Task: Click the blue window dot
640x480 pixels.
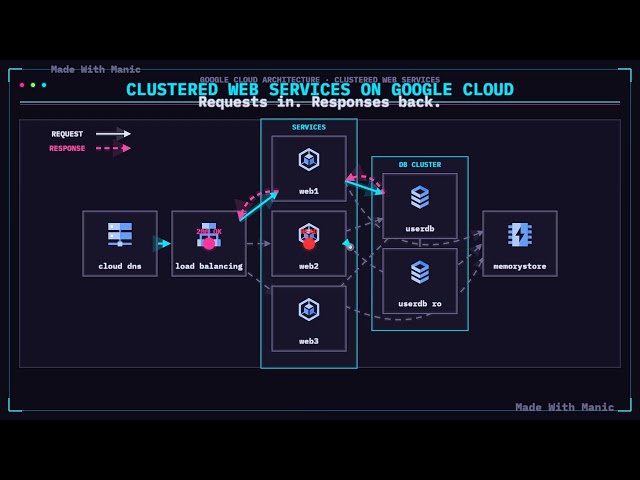Action: [44, 85]
